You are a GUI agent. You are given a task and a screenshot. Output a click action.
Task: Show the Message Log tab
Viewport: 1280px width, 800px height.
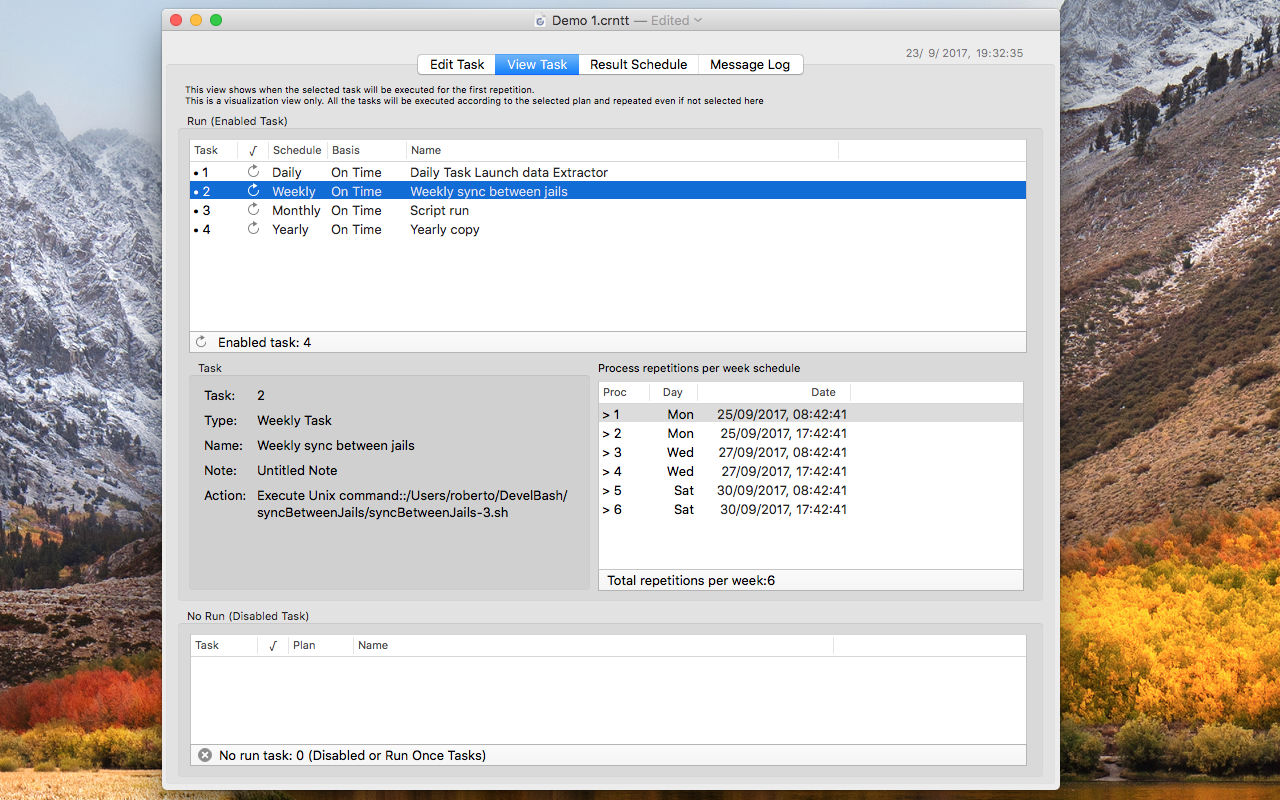pos(750,64)
